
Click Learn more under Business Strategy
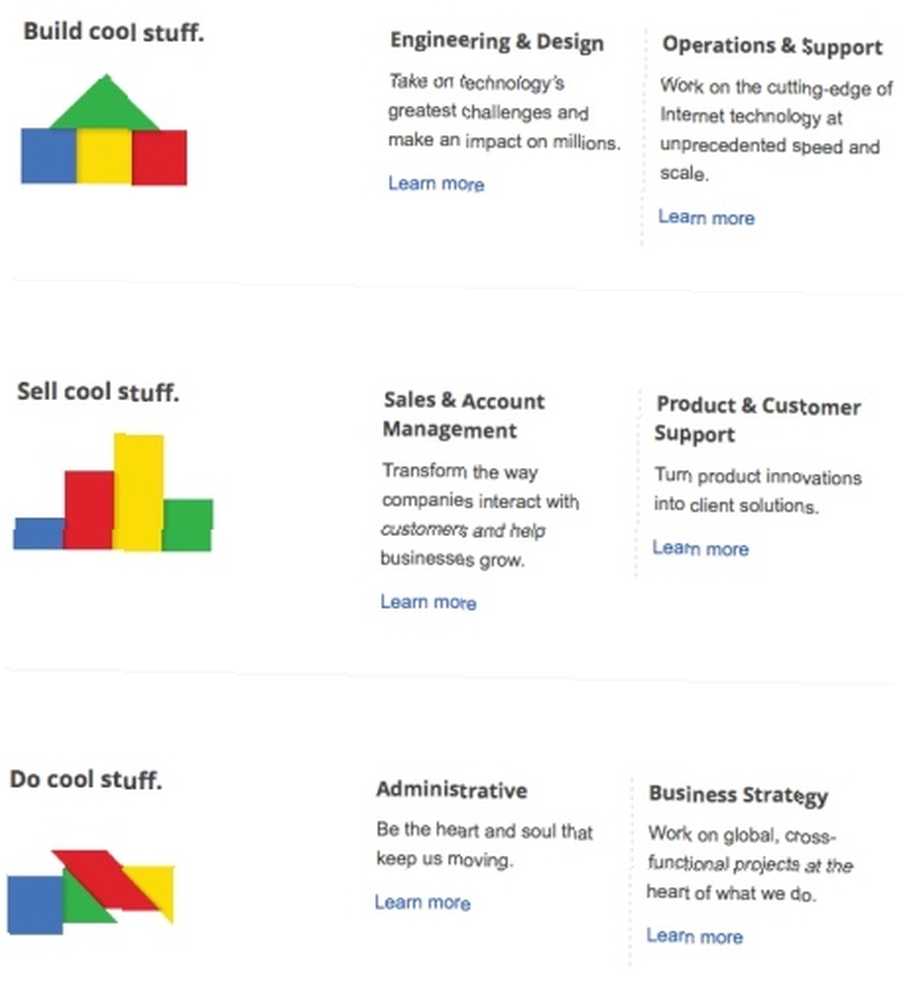695,936
